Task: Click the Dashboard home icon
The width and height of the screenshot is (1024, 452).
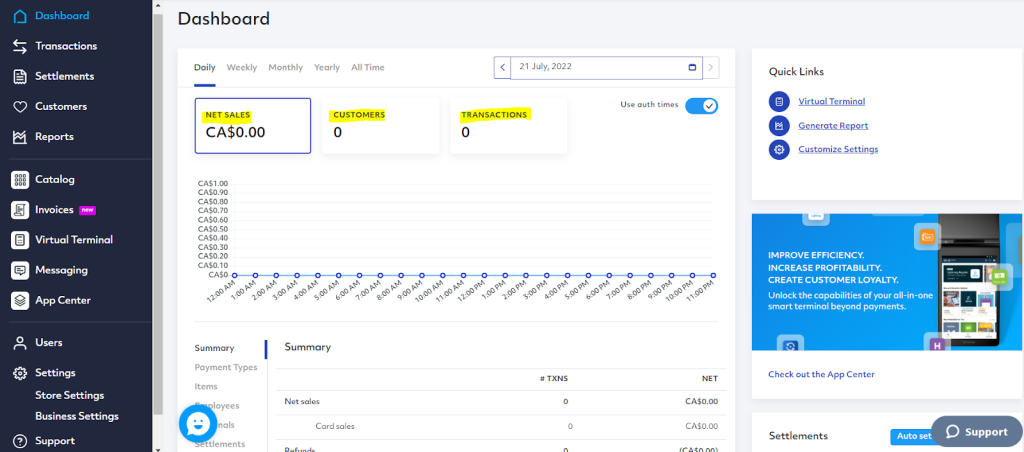Action: point(20,16)
